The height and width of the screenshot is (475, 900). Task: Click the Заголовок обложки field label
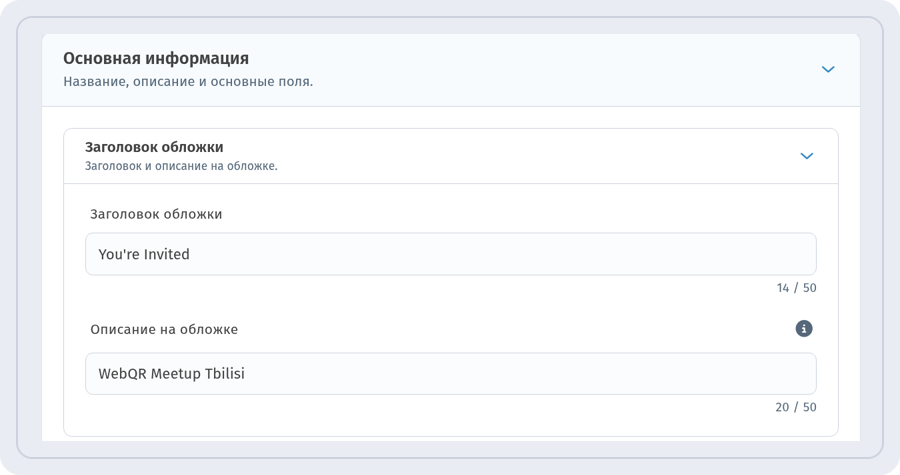[156, 215]
